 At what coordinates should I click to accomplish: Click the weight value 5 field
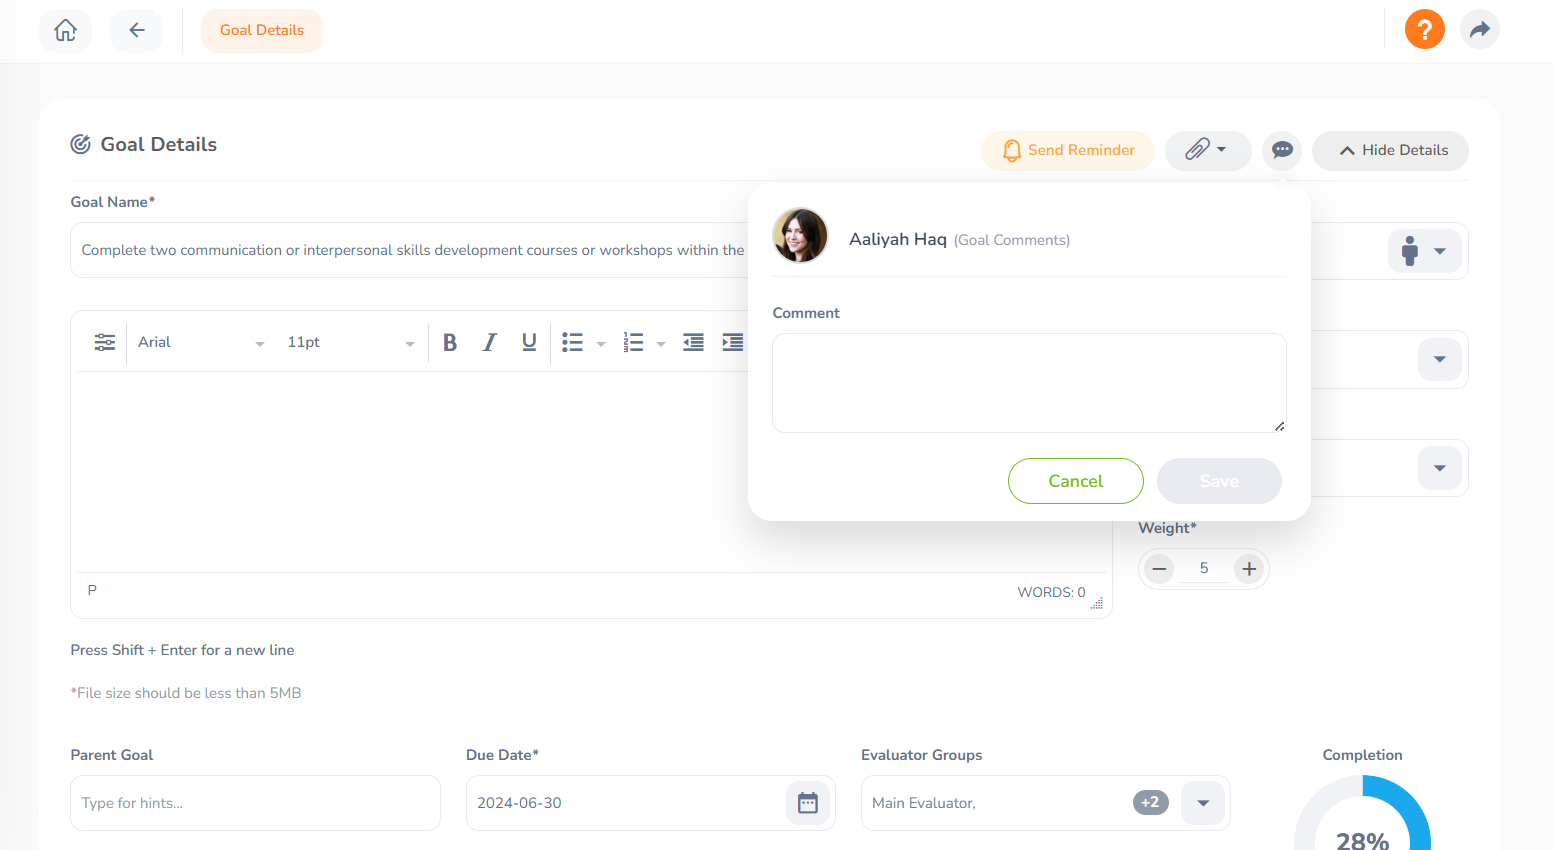tap(1204, 568)
